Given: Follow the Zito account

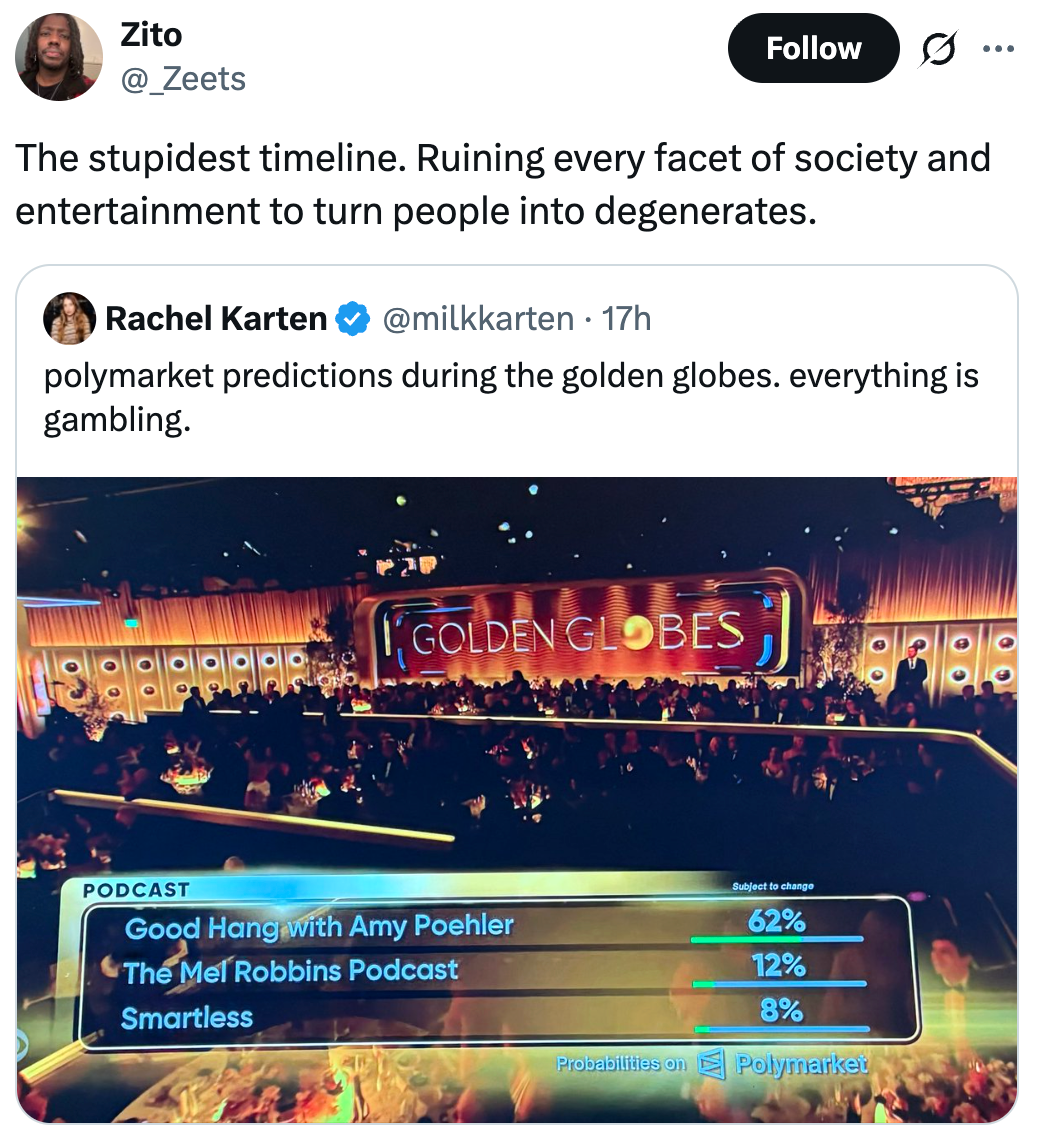Looking at the screenshot, I should [813, 48].
